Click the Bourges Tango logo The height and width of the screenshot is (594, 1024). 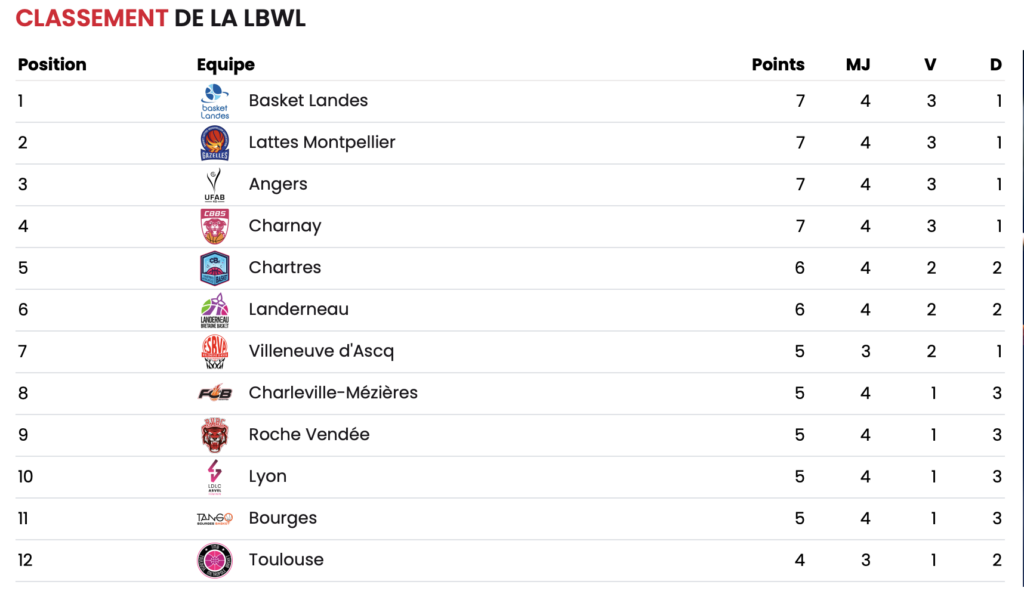point(215,518)
